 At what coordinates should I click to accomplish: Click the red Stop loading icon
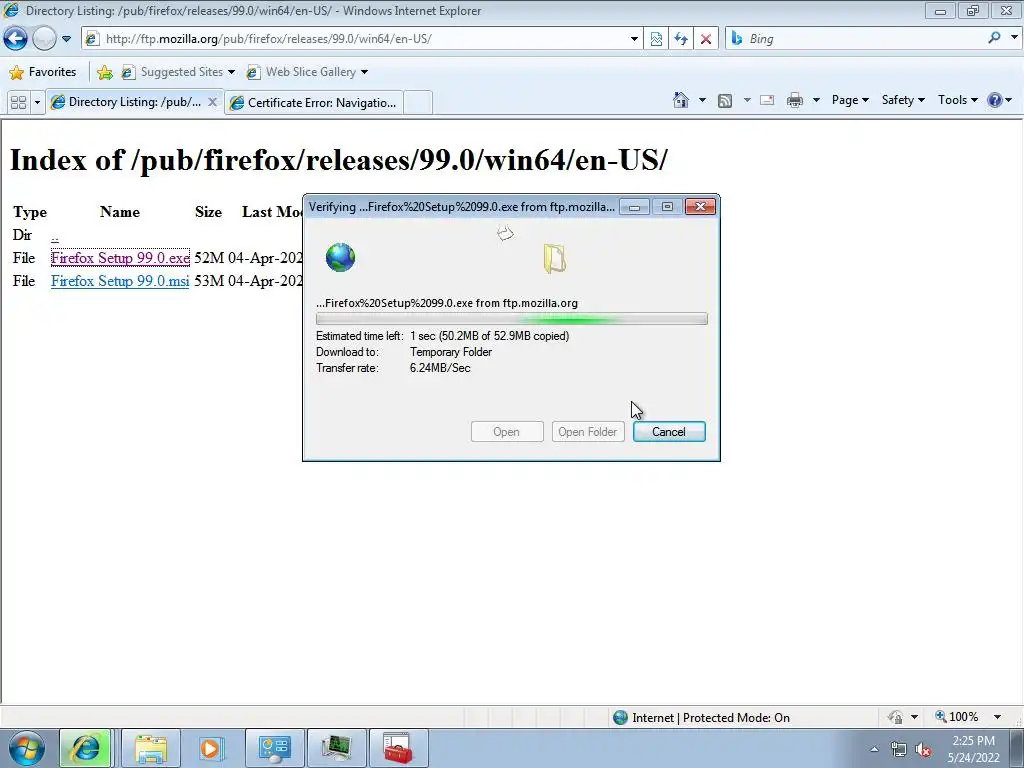(x=706, y=39)
